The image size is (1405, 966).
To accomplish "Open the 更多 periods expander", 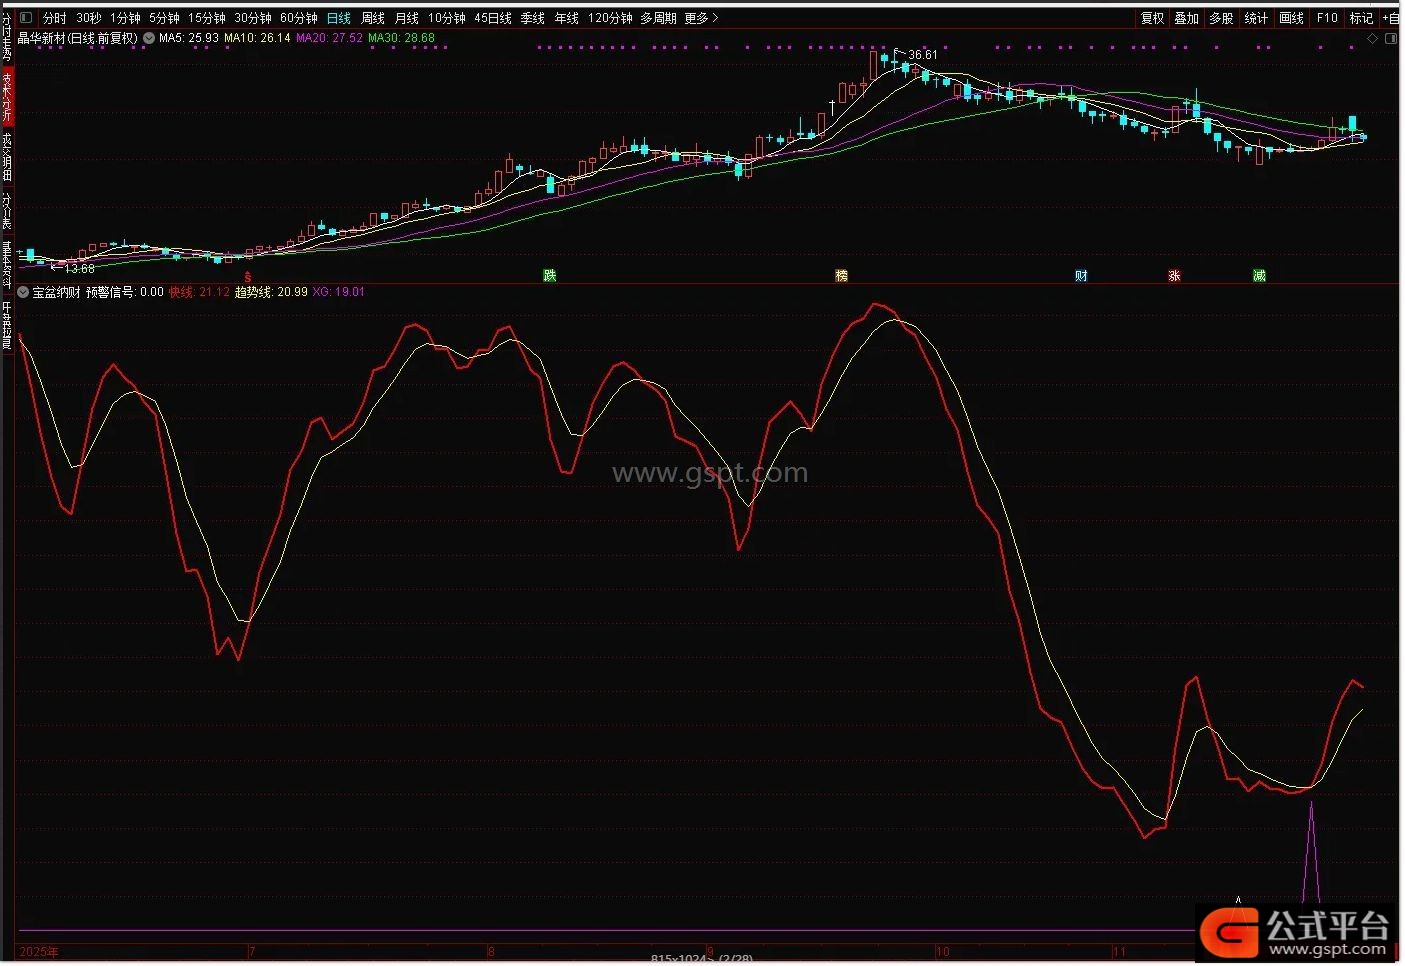I will 701,18.
